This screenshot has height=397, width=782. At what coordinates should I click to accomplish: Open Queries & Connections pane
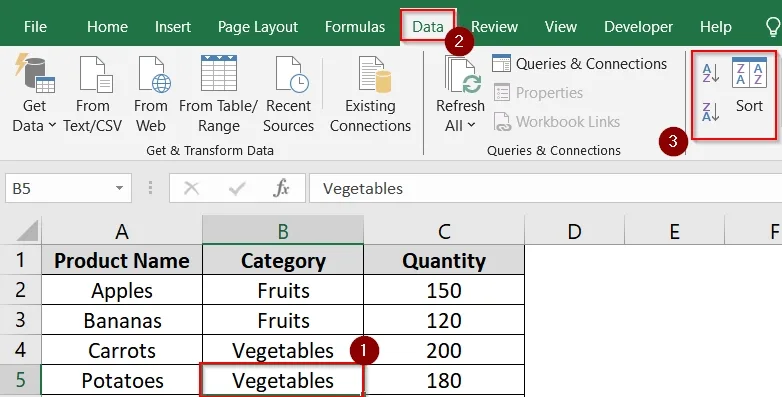click(x=580, y=64)
